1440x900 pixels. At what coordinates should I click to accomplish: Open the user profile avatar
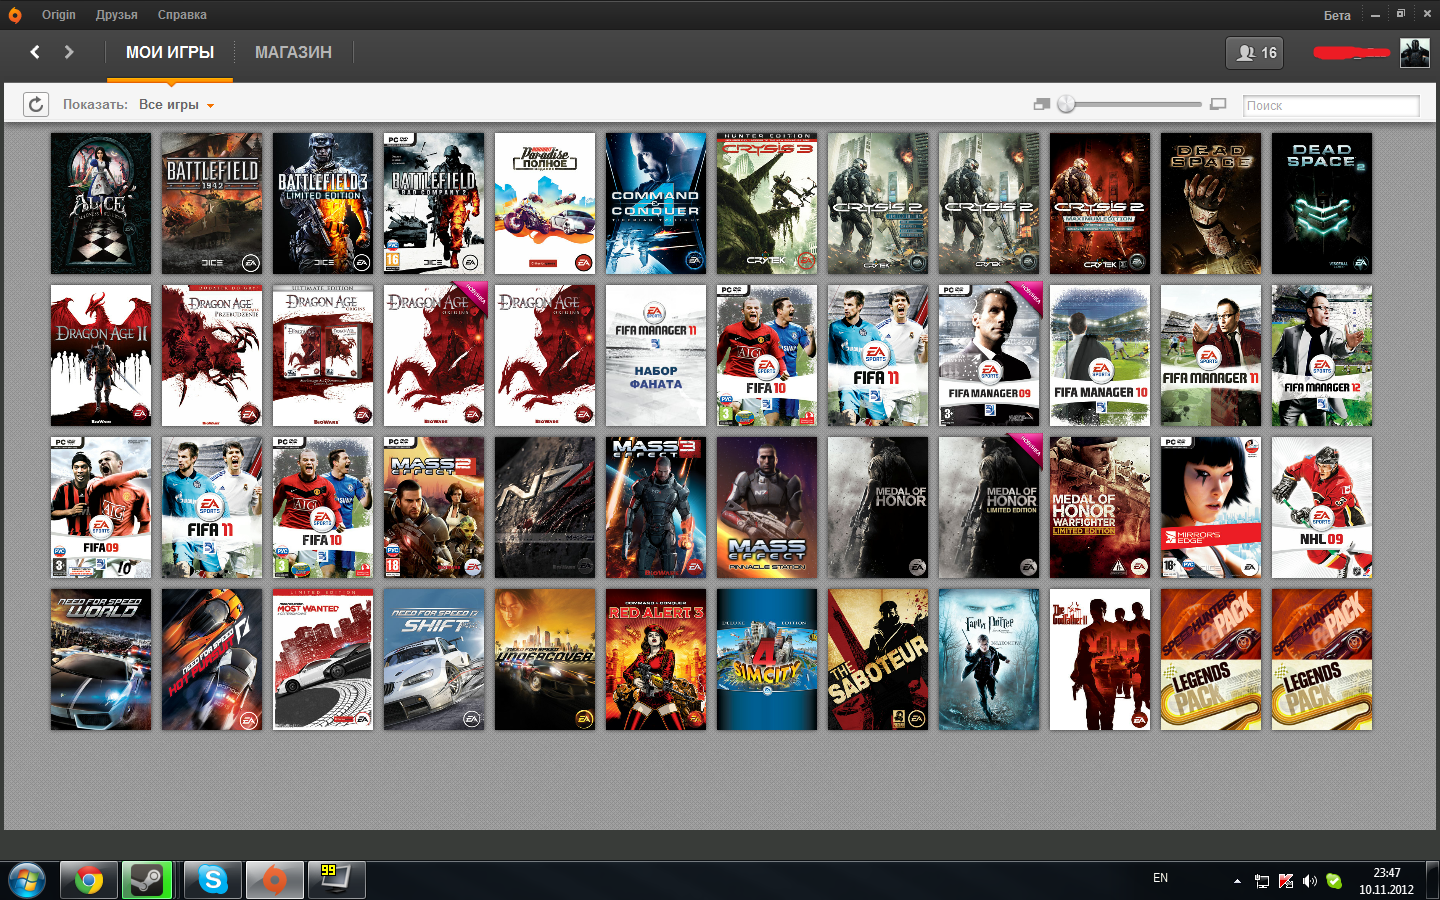coord(1414,53)
